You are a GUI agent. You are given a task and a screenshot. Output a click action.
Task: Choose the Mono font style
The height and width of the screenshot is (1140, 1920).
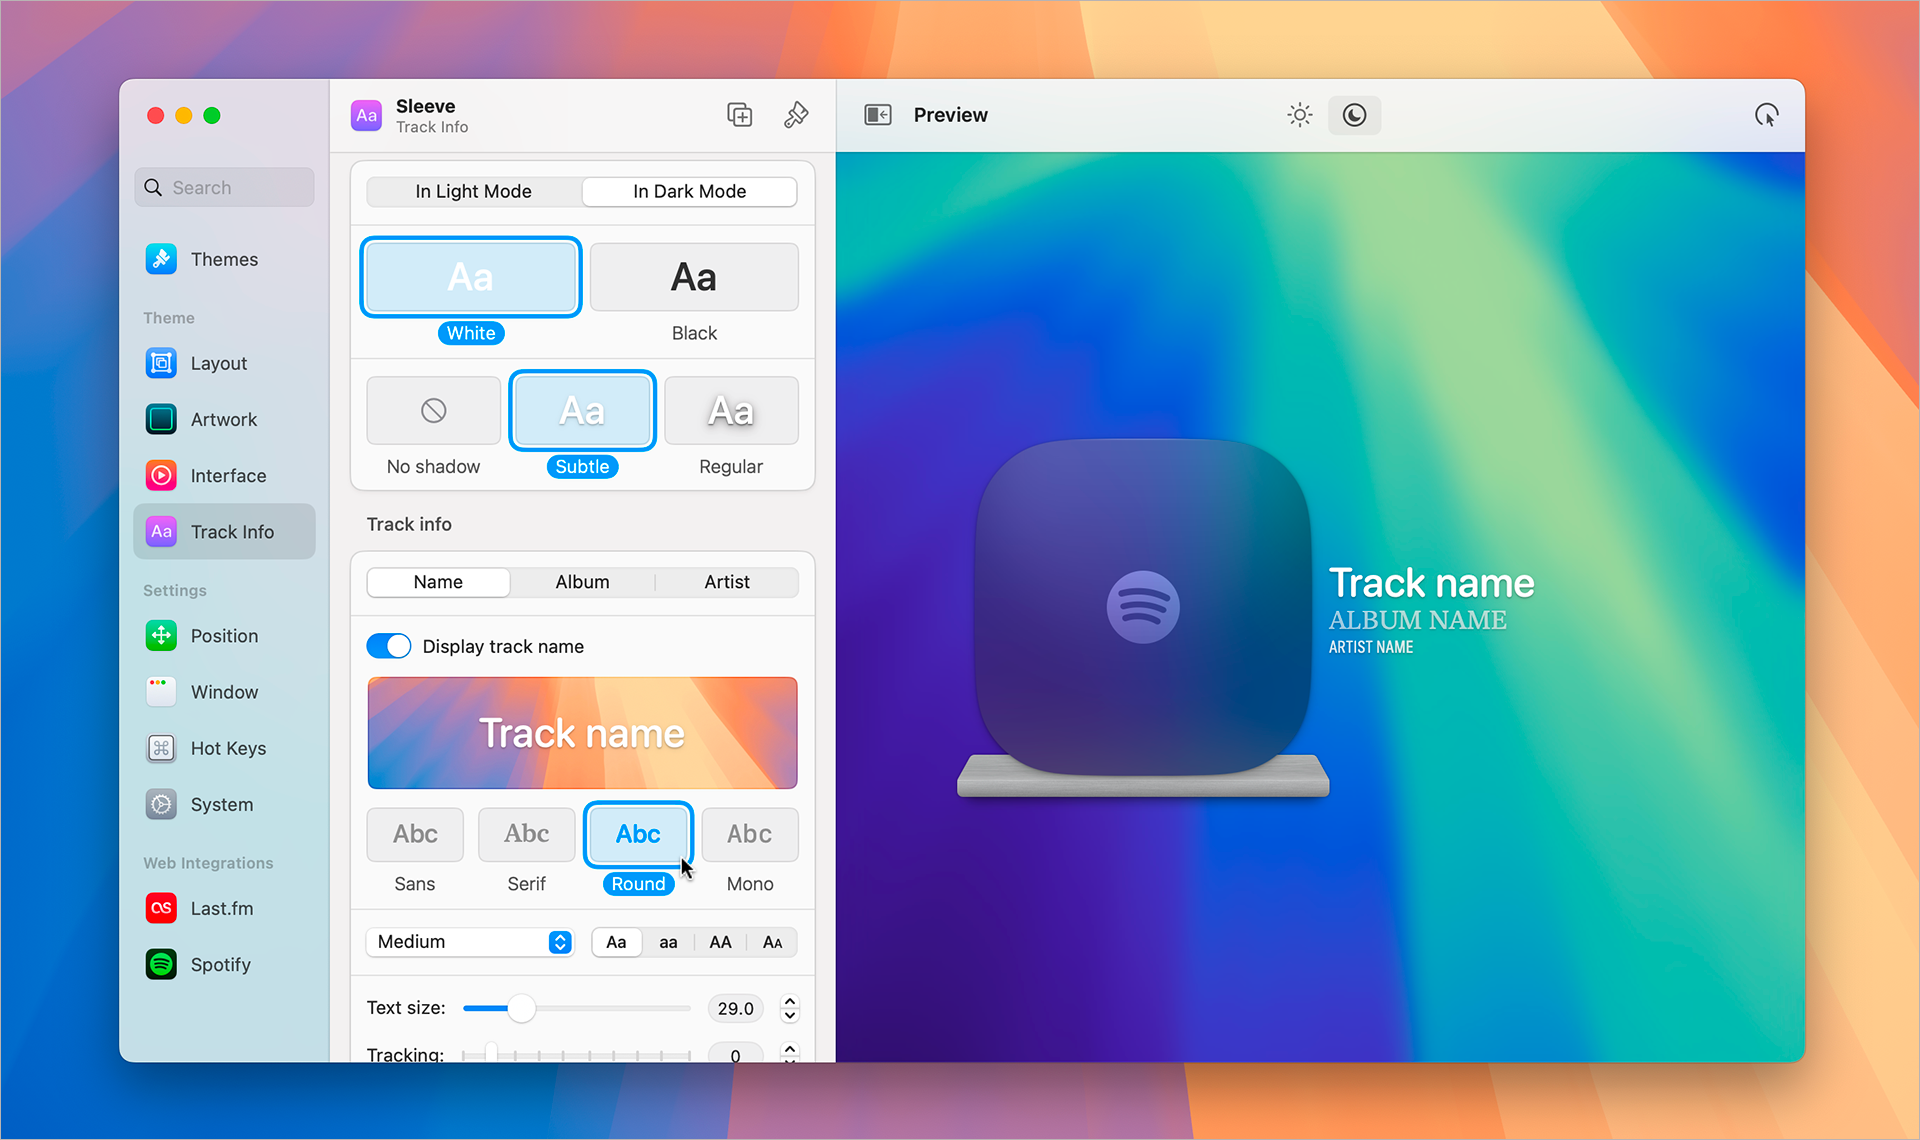[x=750, y=834]
